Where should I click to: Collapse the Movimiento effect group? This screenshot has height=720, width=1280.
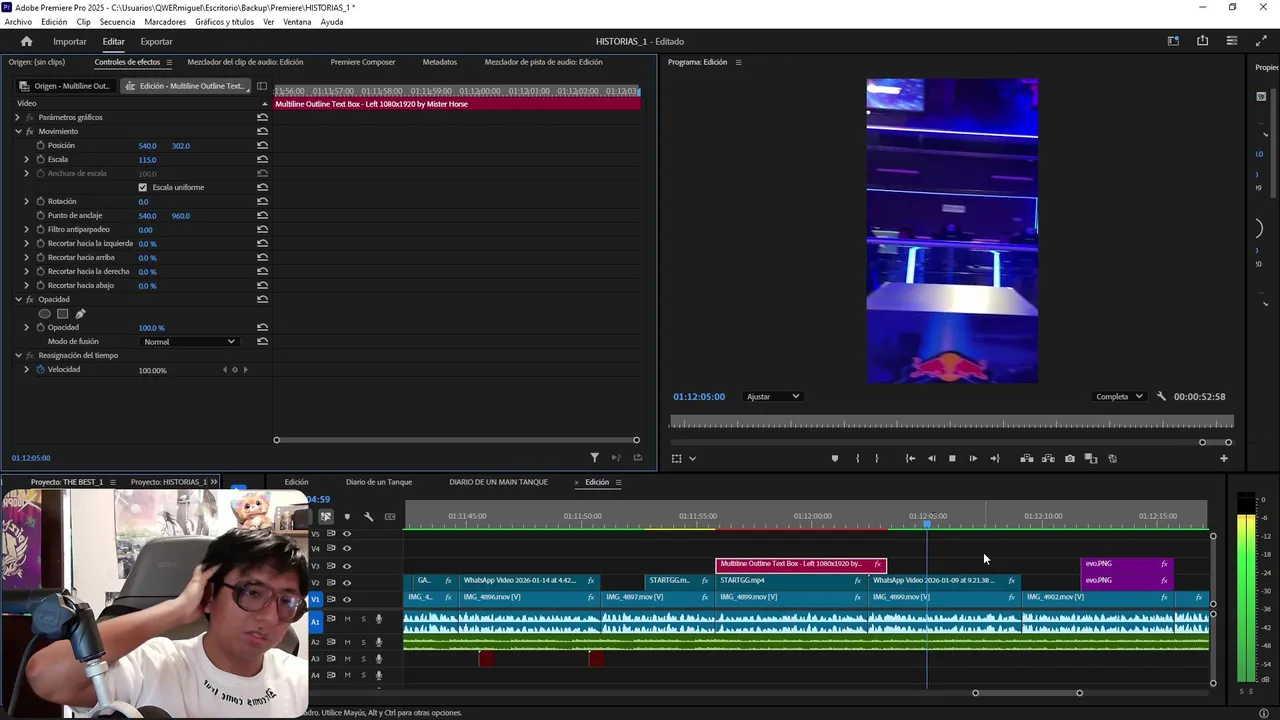[x=18, y=131]
